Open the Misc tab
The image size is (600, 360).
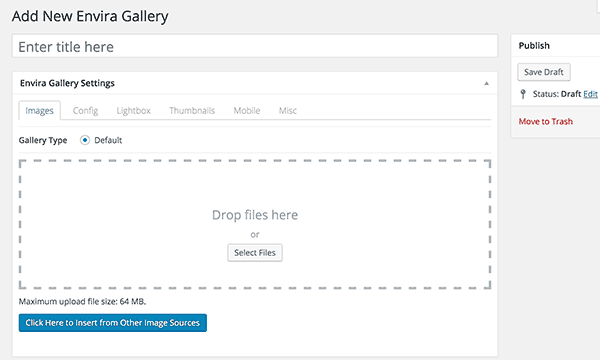(x=288, y=111)
